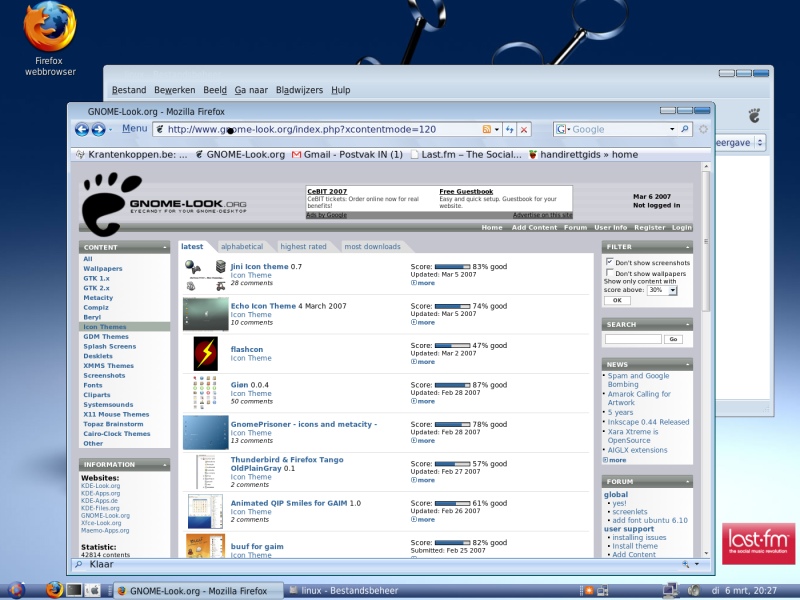This screenshot has height=600, width=800.
Task: Click the OK button in Filter panel
Action: (x=617, y=301)
